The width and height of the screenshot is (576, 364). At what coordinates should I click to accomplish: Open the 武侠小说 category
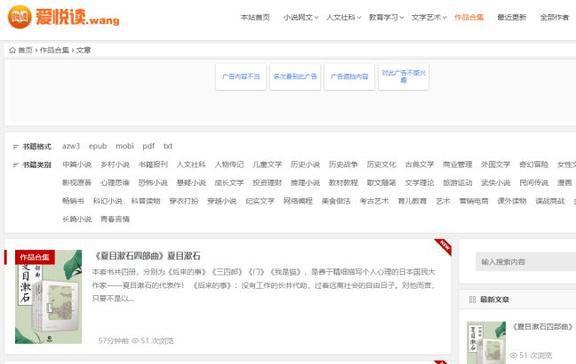click(496, 183)
